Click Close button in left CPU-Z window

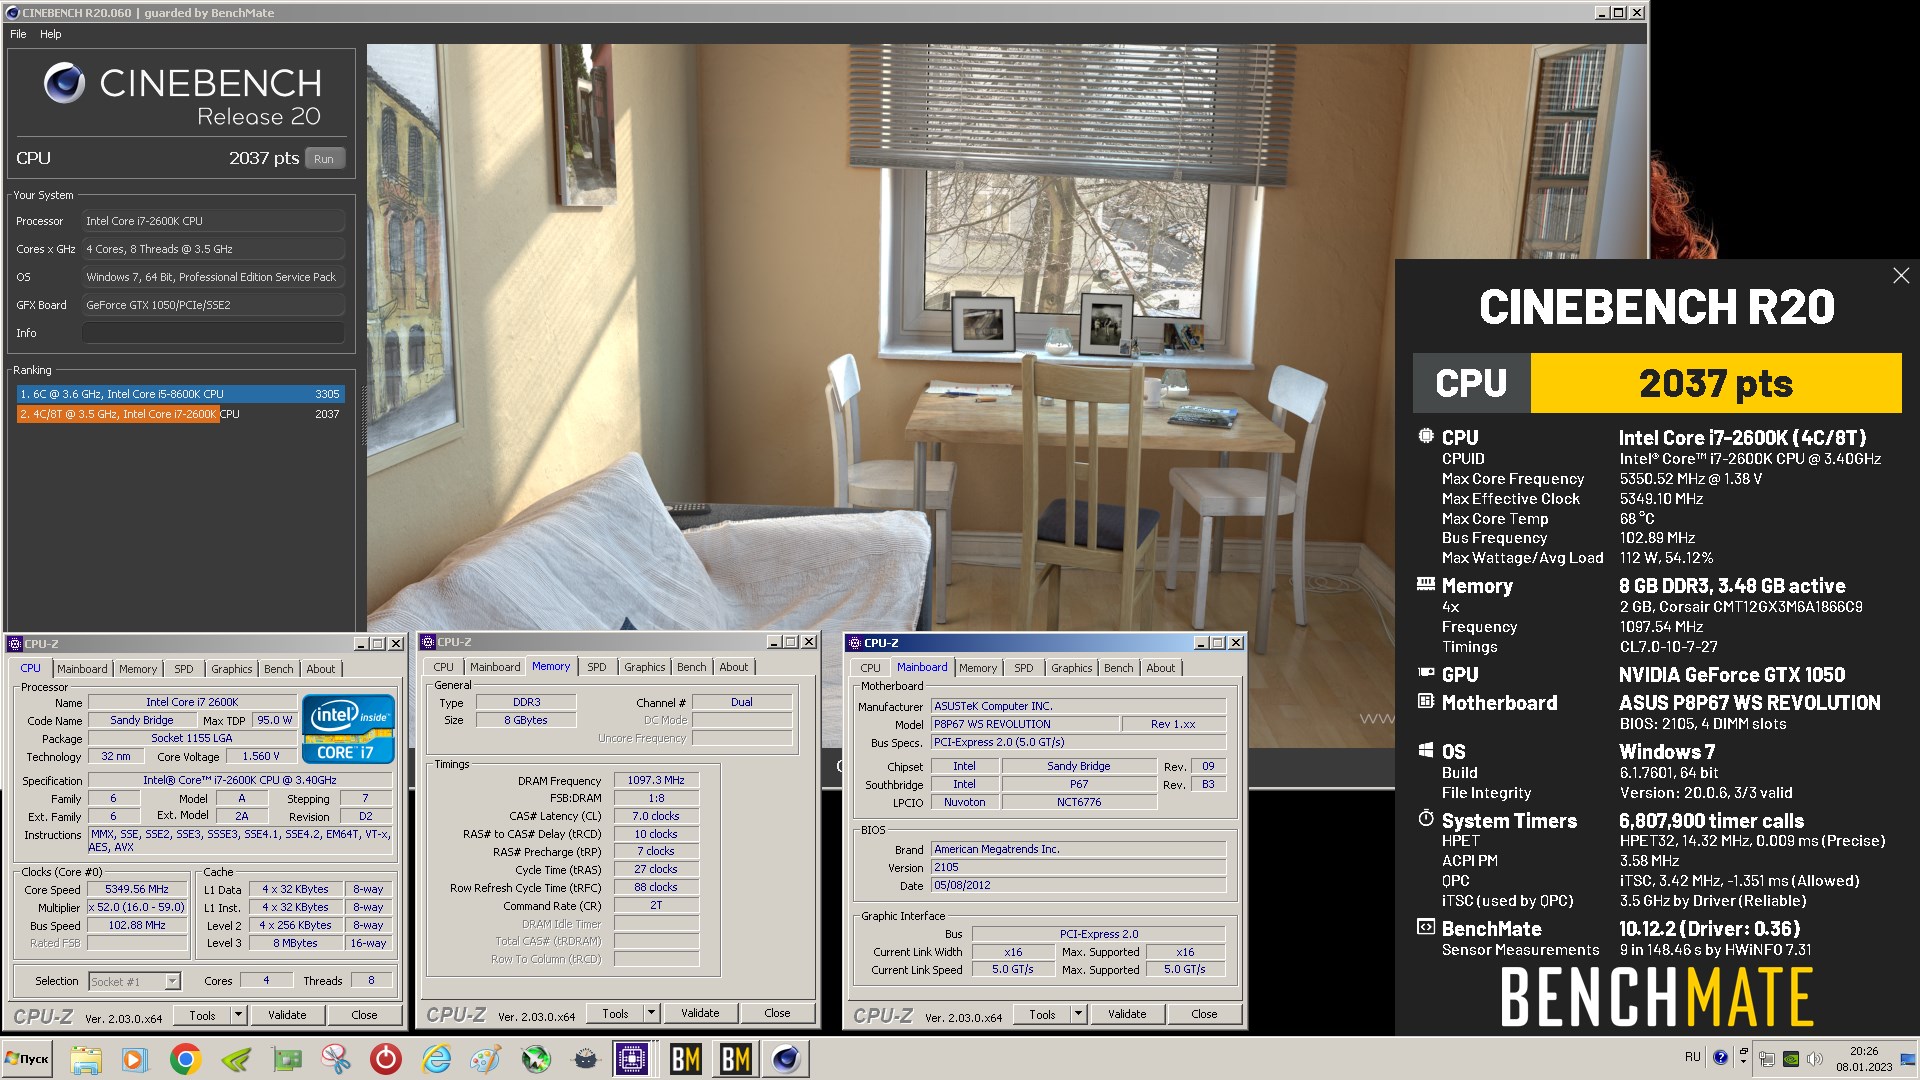coord(364,1015)
